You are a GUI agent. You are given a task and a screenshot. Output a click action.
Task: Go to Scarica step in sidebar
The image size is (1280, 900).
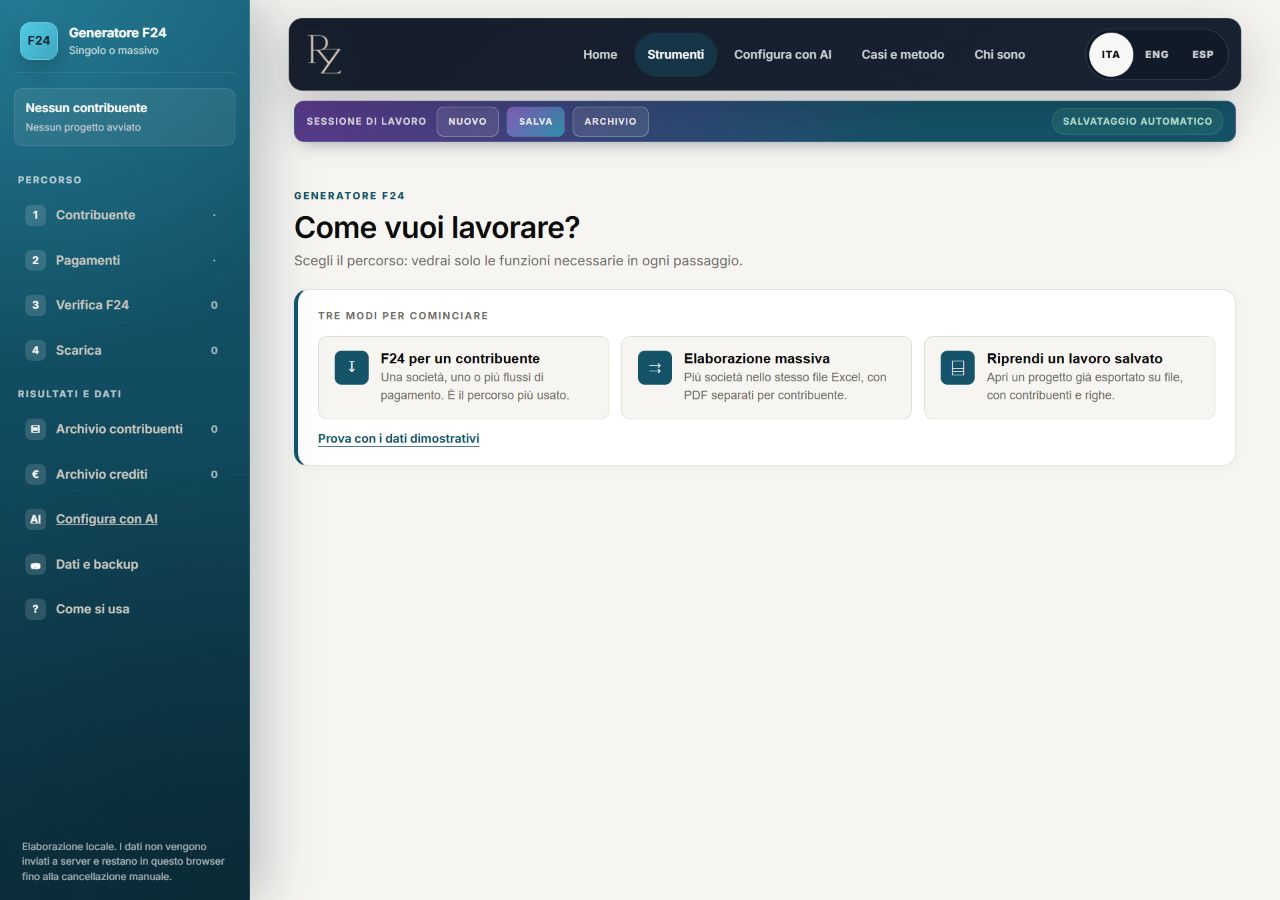coord(125,350)
